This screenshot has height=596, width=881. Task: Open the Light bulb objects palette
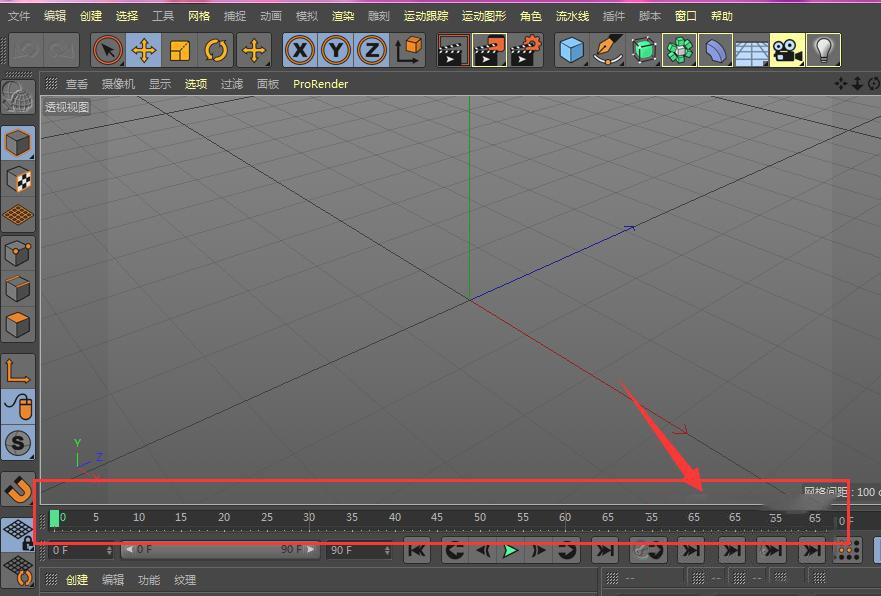tap(823, 51)
